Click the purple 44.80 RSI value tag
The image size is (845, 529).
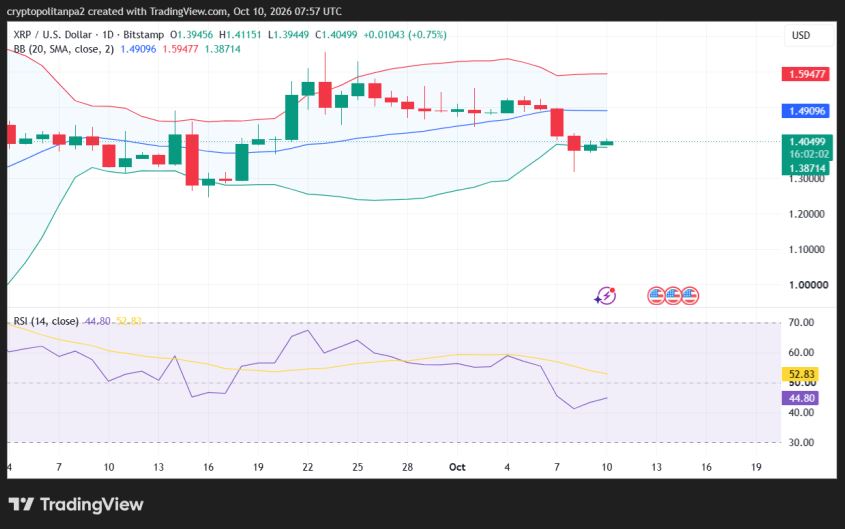[800, 398]
